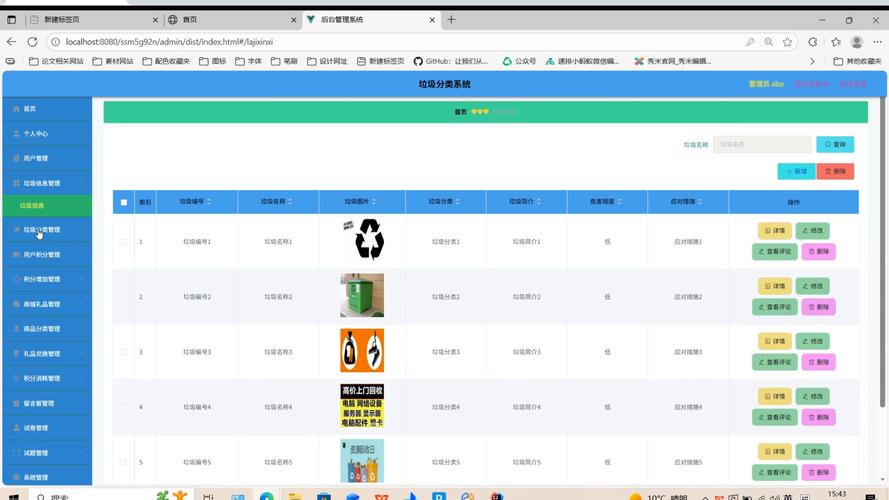Click the 首页 home icon in the sidebar
The height and width of the screenshot is (500, 889).
click(x=16, y=109)
